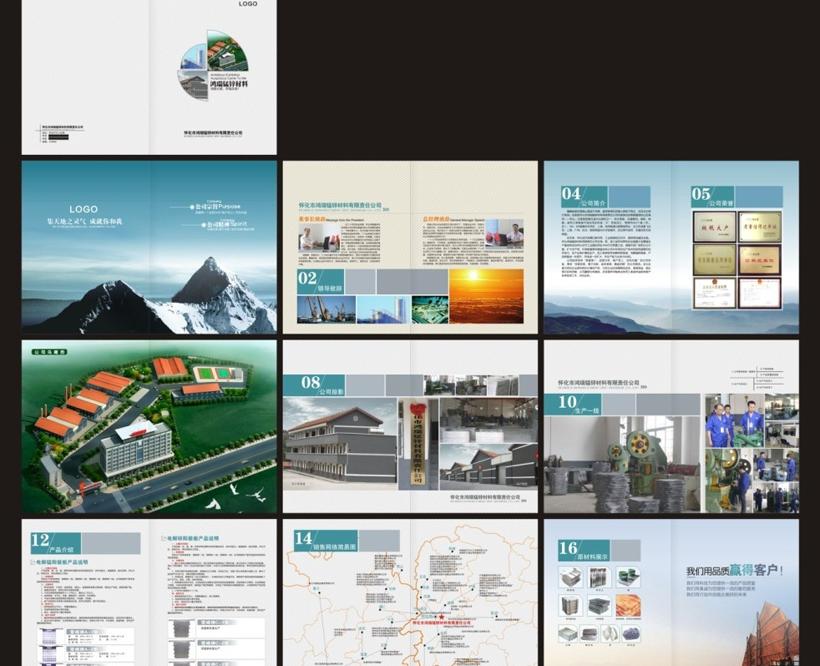Image resolution: width=820 pixels, height=666 pixels.
Task: Click the sailing ship image at bottom right
Action: coord(770,632)
